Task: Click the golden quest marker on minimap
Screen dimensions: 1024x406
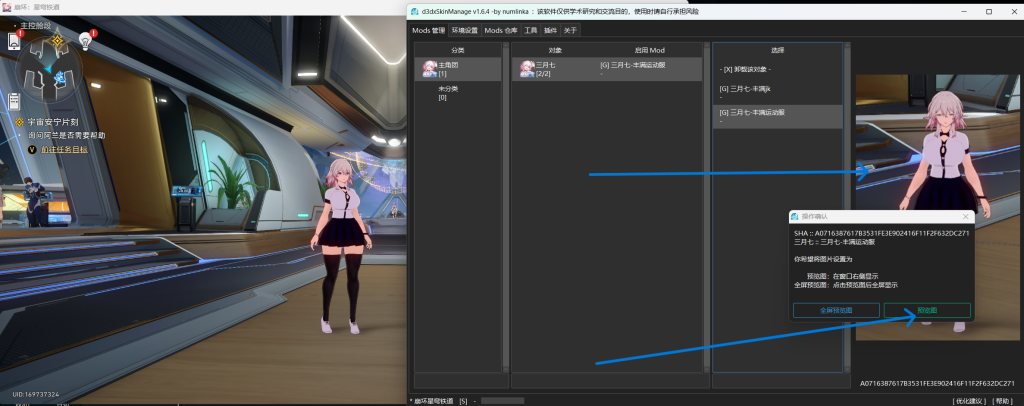Action: [57, 41]
